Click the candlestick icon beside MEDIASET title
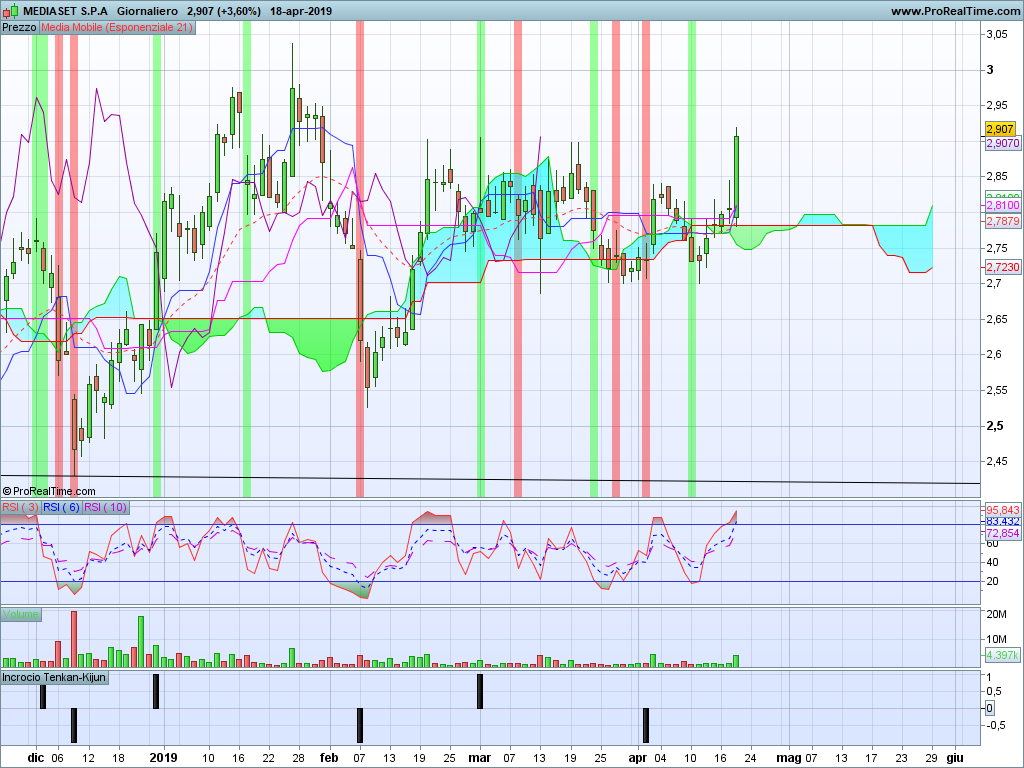Screen dimensions: 1024x768 tap(11, 10)
